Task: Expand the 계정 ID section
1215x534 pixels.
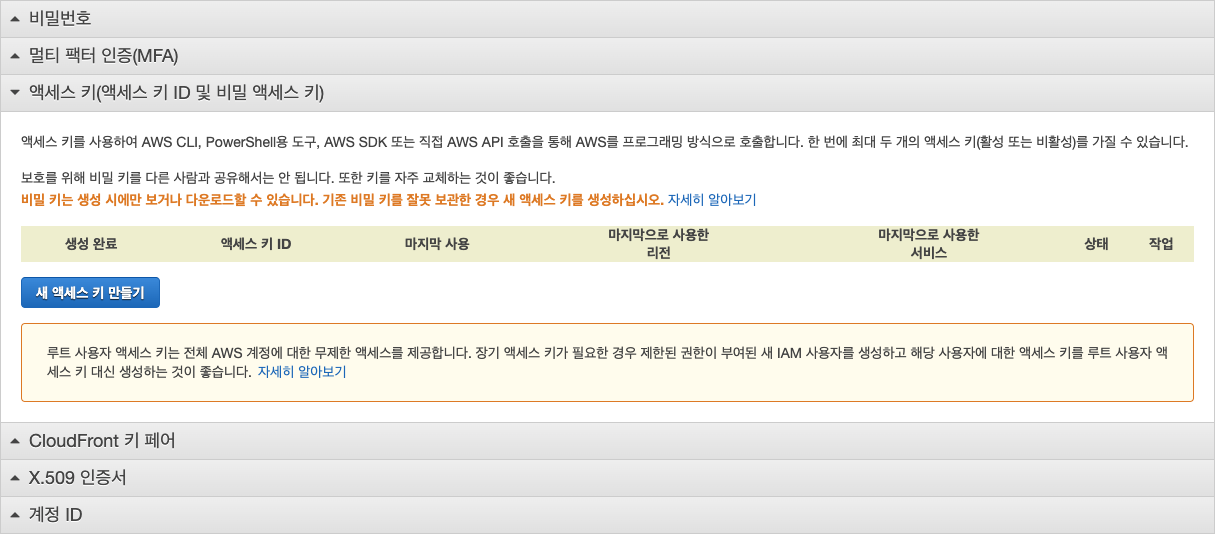Action: [607, 514]
